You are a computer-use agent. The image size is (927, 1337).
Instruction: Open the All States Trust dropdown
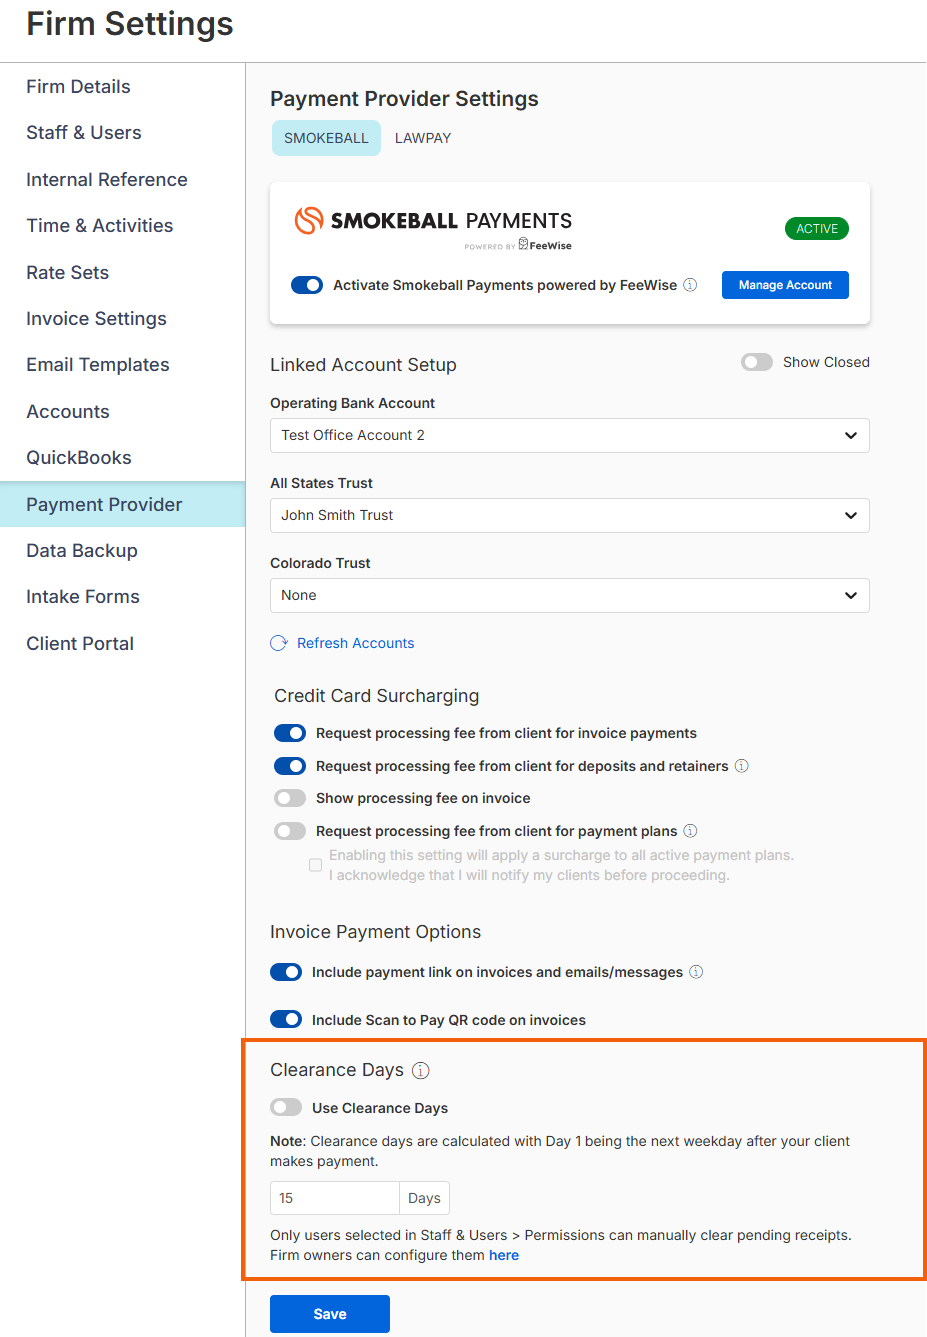coord(570,515)
